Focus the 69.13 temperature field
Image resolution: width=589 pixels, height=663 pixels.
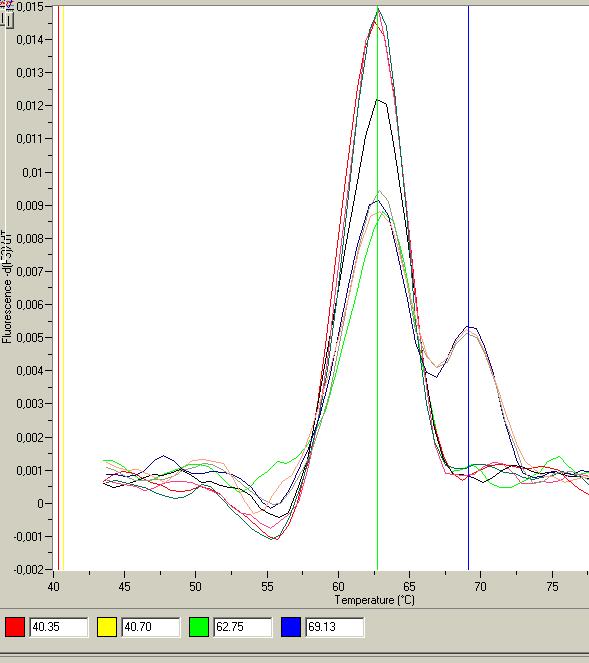pyautogui.click(x=335, y=627)
